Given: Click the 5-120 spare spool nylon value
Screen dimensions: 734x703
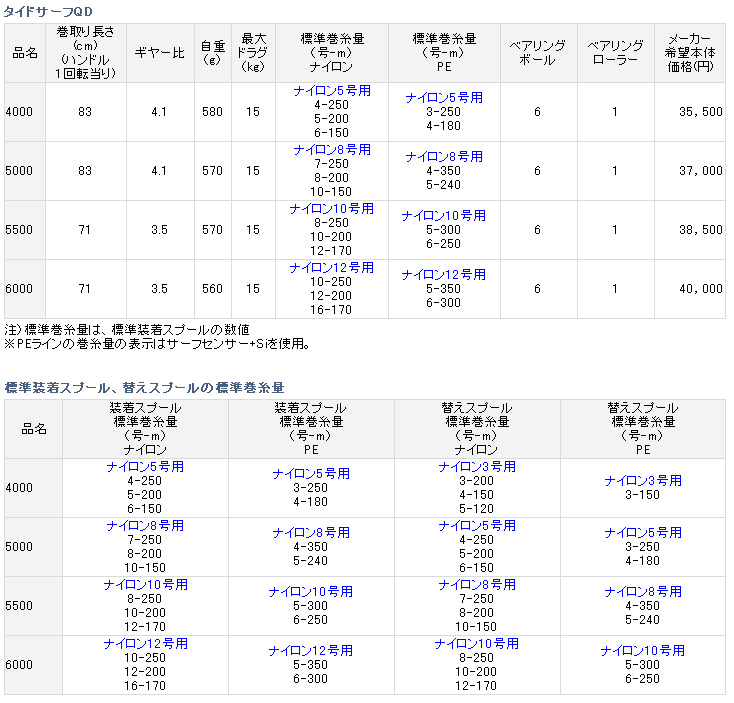Looking at the screenshot, I should click(476, 509).
